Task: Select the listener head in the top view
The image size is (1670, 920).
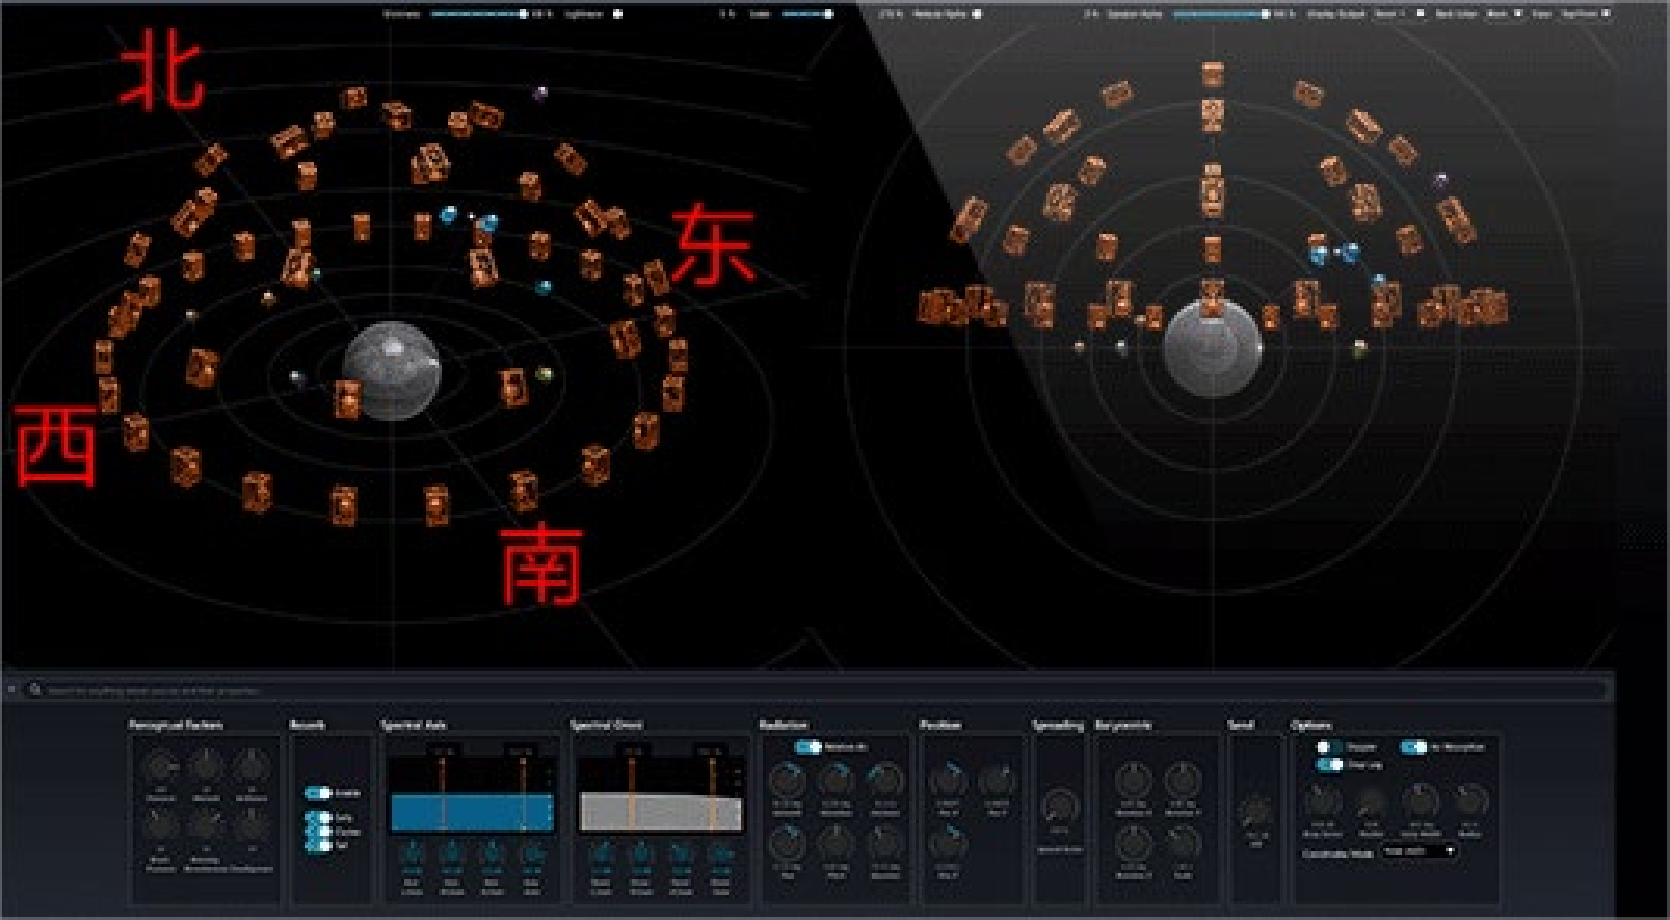Action: (1213, 348)
